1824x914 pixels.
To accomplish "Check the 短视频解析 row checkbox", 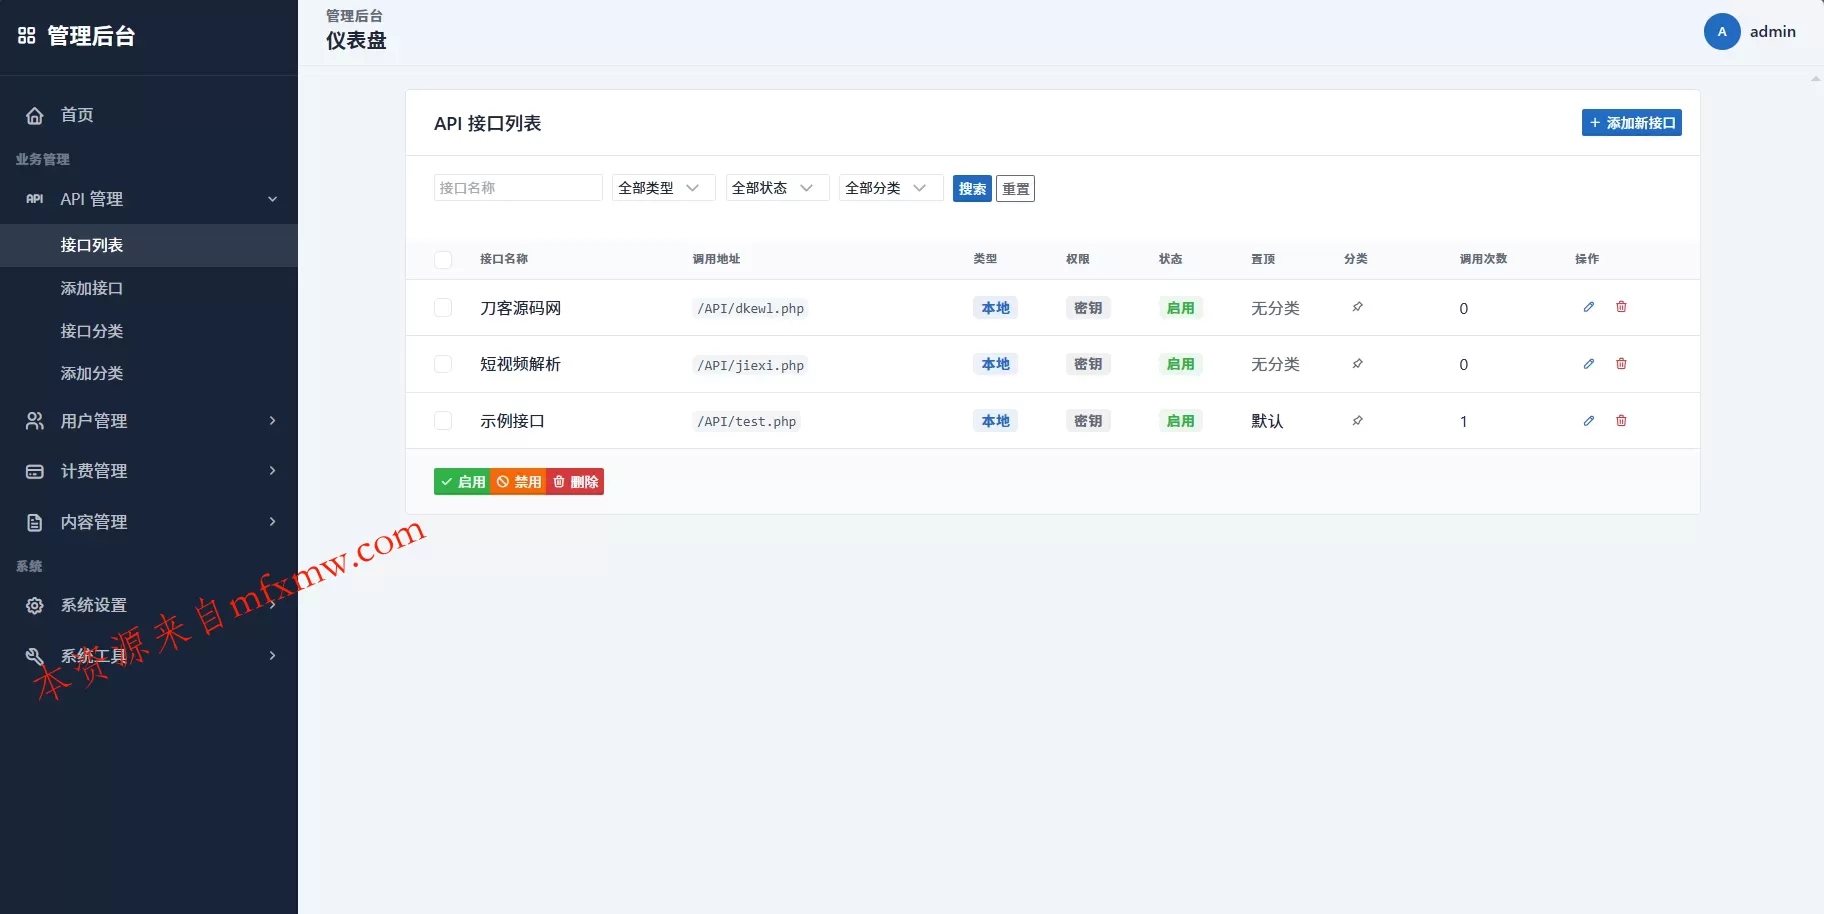I will [x=443, y=364].
